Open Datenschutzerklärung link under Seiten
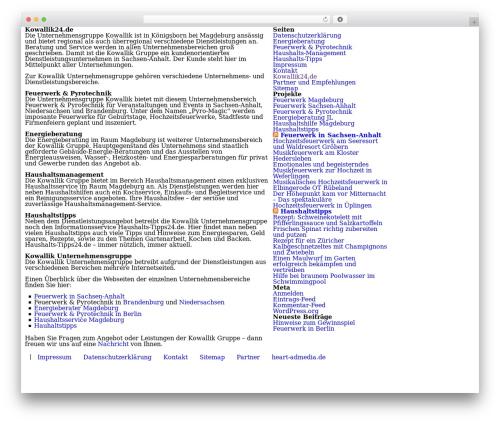Viewport: 500px width, 423px height. pyautogui.click(x=307, y=35)
